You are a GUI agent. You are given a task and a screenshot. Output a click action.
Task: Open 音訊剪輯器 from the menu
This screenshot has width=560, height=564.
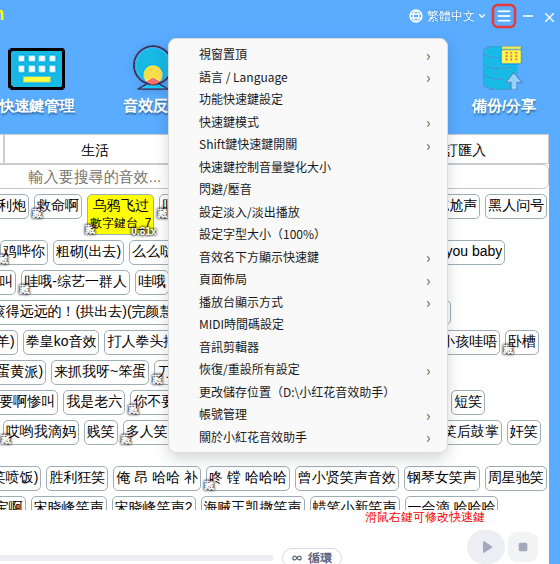click(308, 347)
